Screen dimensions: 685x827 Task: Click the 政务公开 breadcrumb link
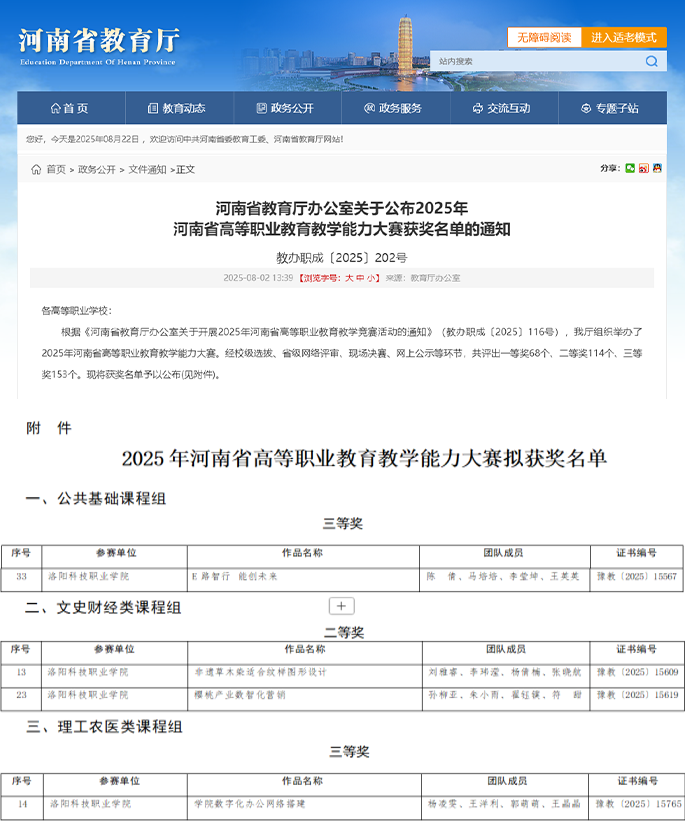97,169
